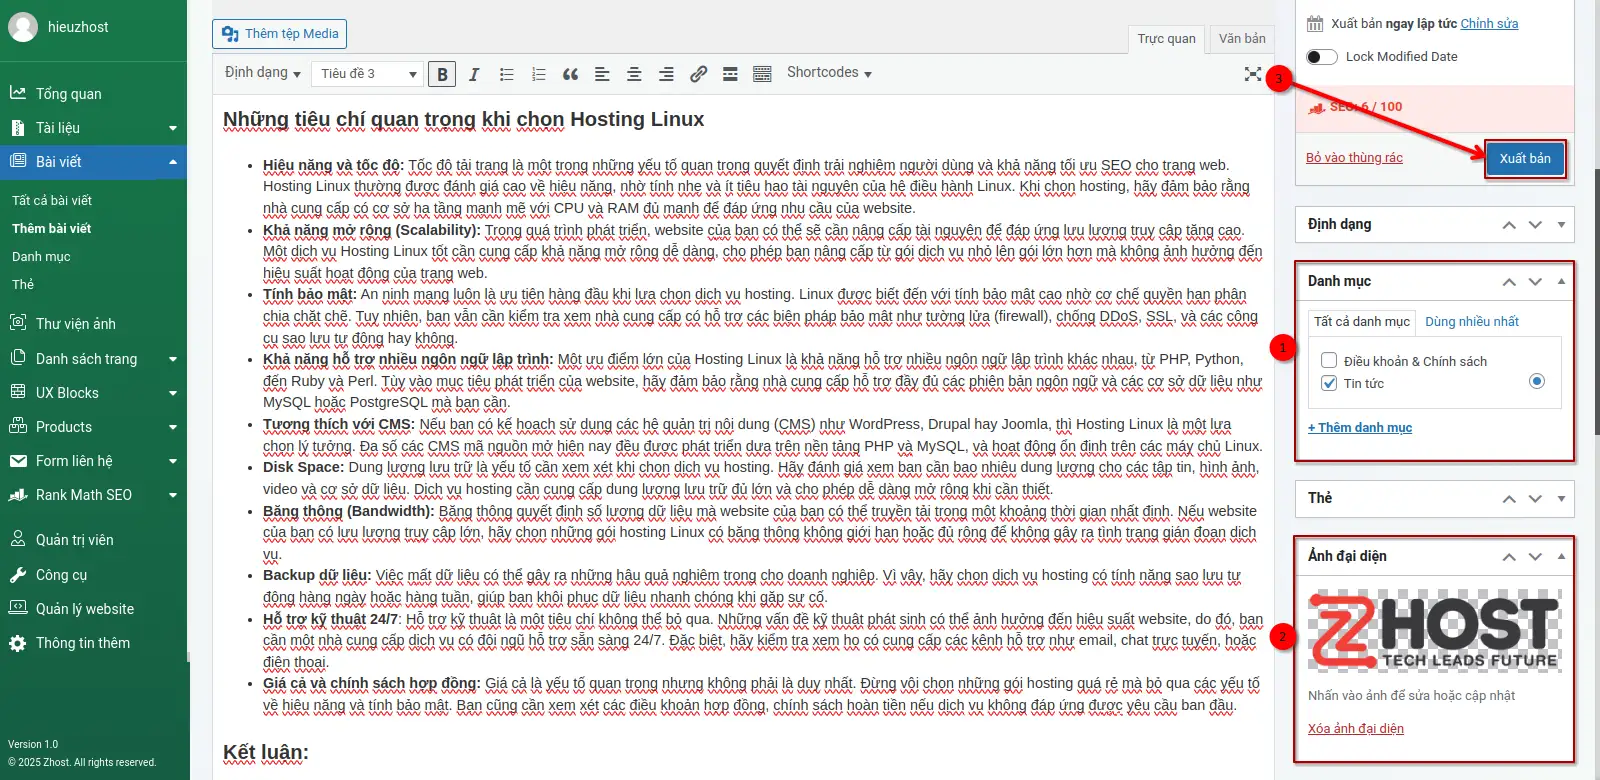Screen dimensions: 1600x780
Task: Click the Xuất bản publish button
Action: point(1525,158)
